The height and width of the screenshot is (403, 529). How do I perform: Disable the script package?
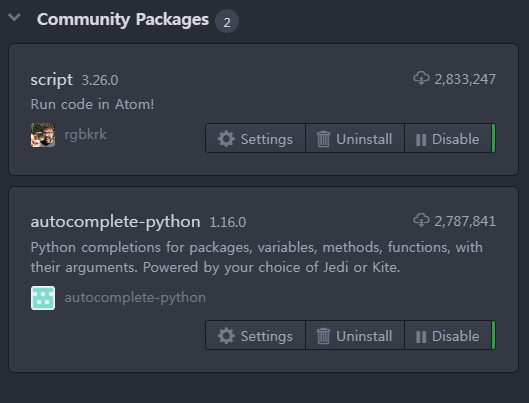coord(448,138)
